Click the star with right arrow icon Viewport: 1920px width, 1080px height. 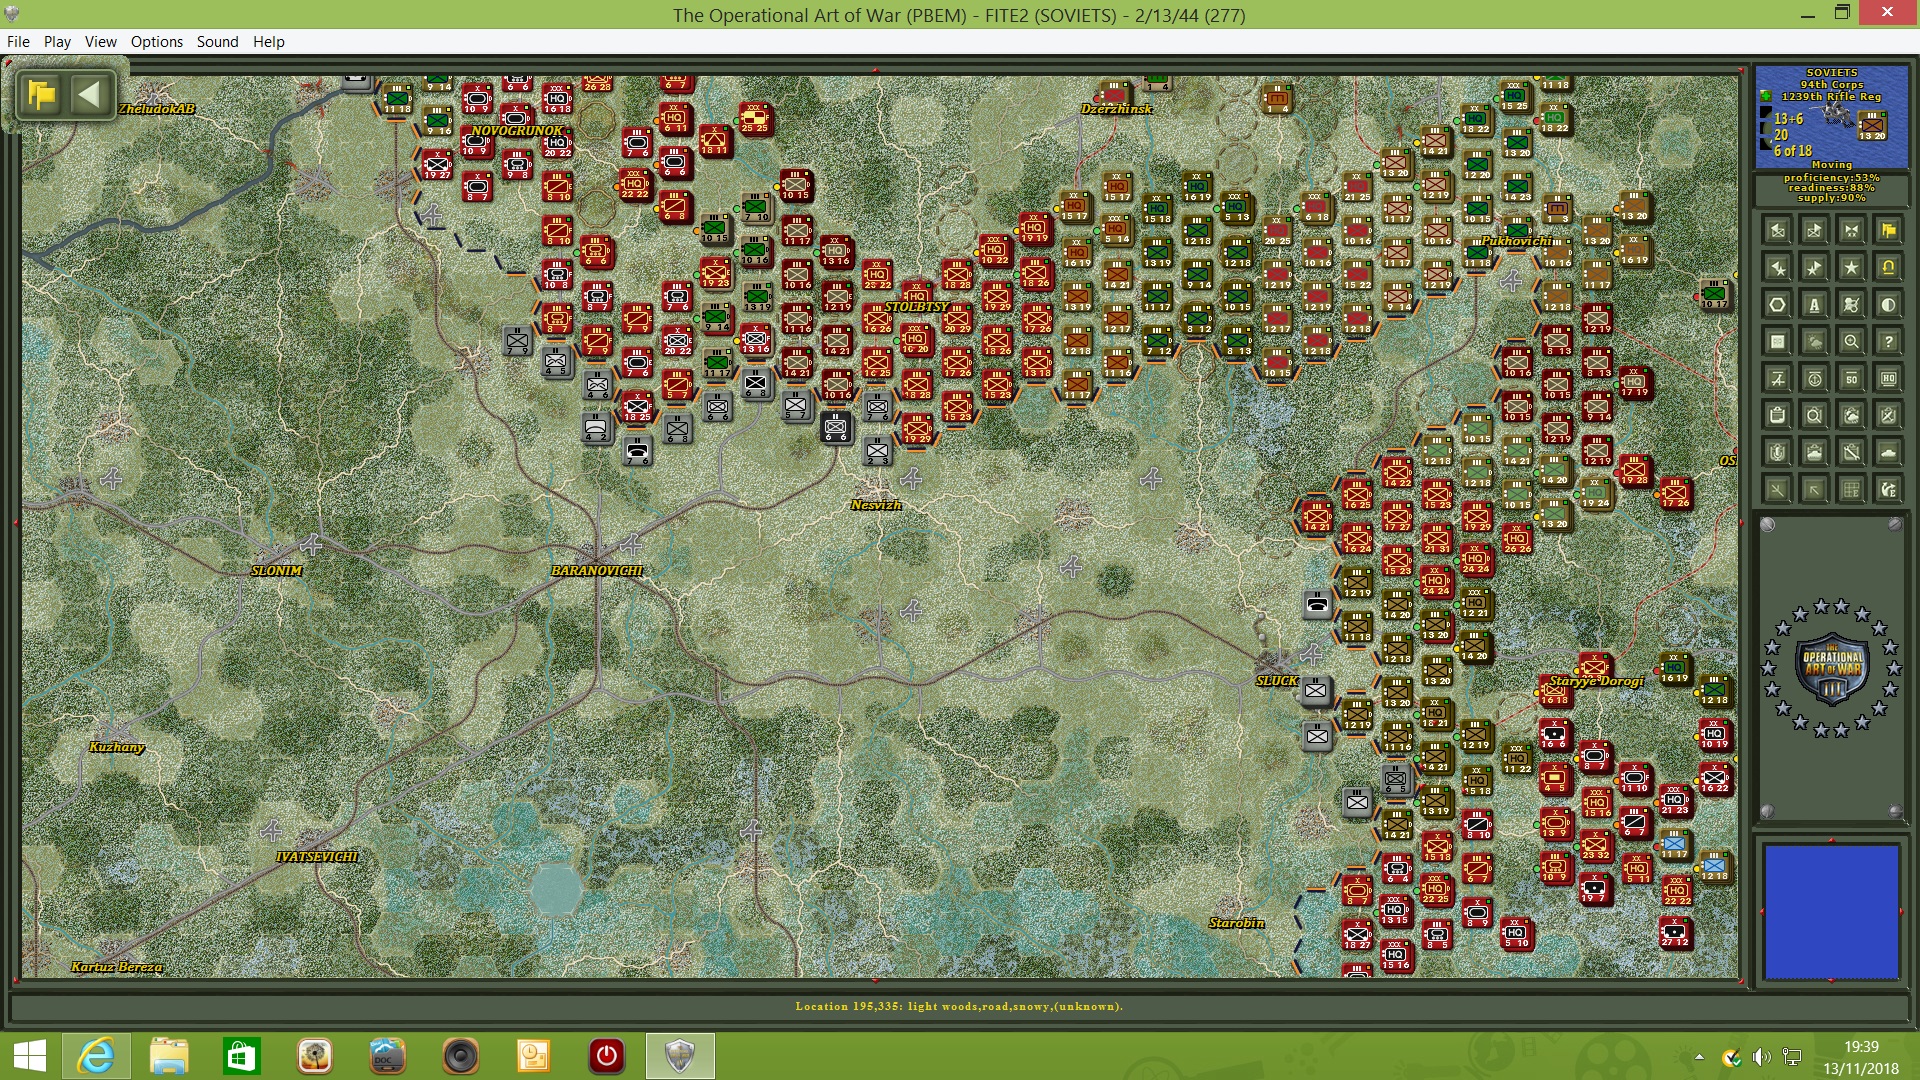1814,268
